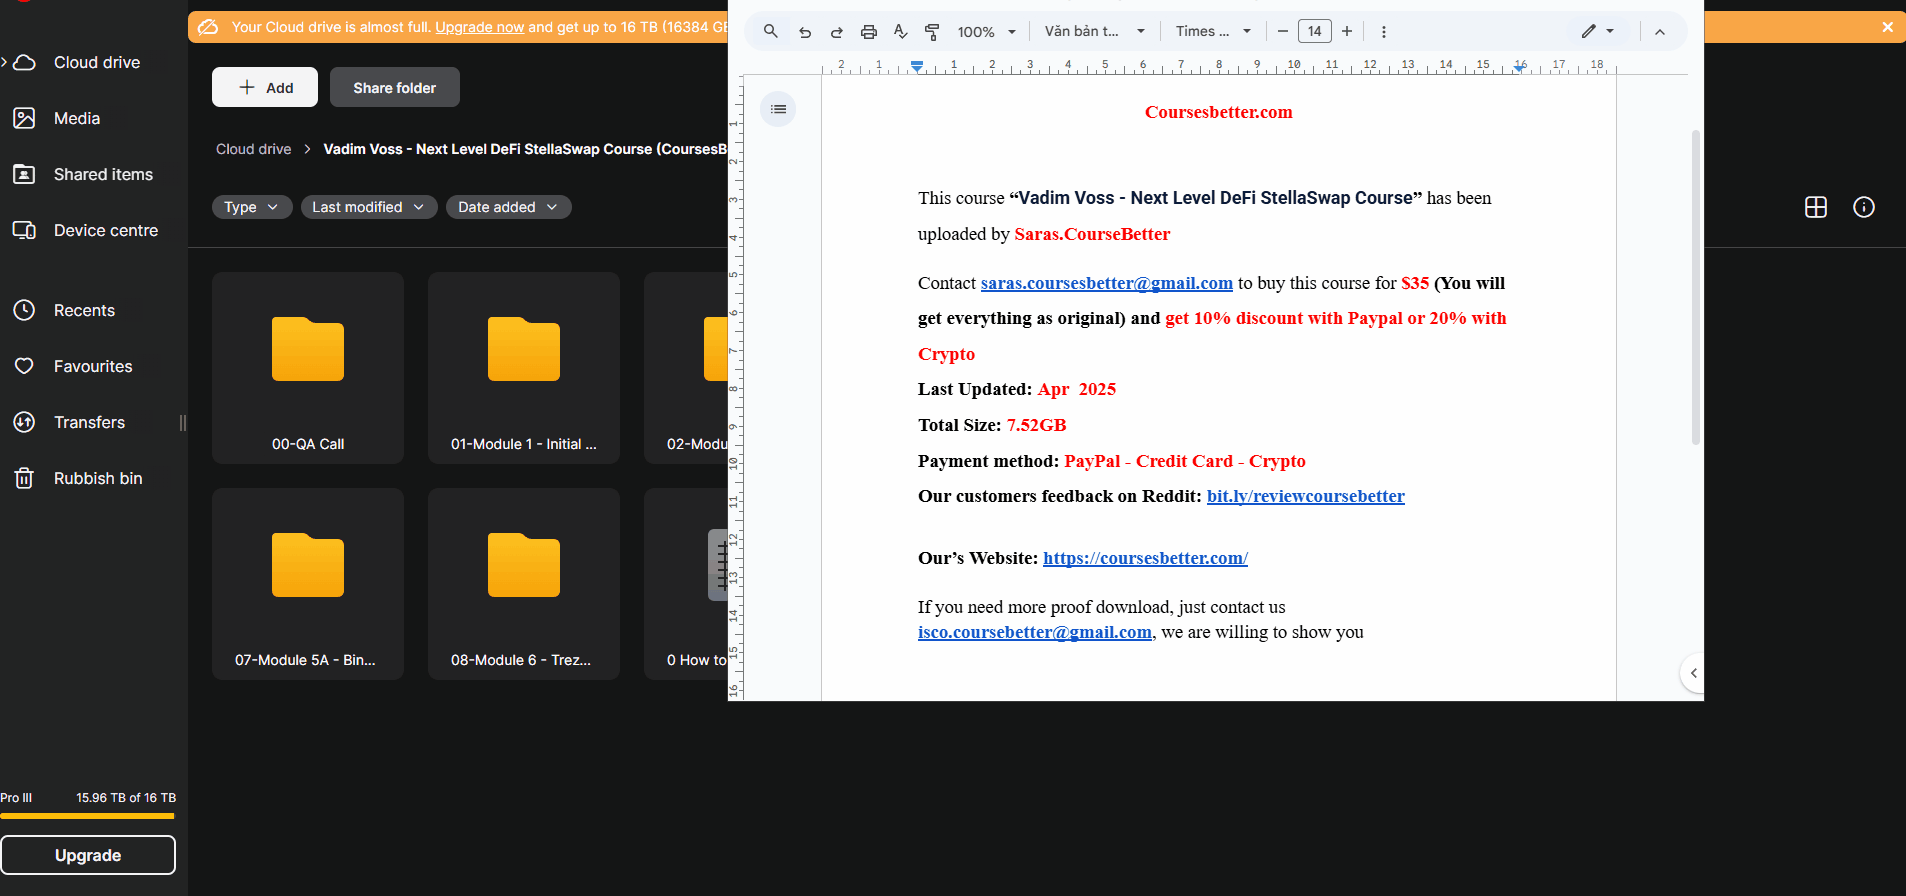This screenshot has width=1906, height=896.
Task: Open the 00-QA Call folder
Action: coord(308,367)
